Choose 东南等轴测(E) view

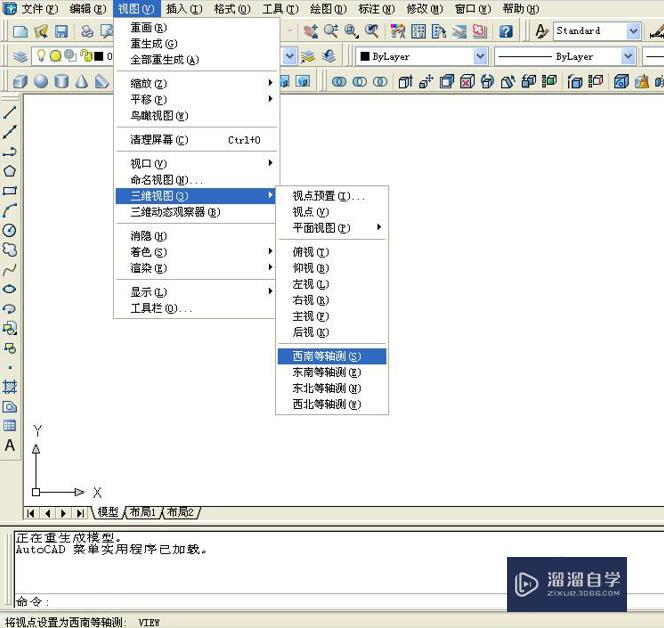click(x=332, y=372)
